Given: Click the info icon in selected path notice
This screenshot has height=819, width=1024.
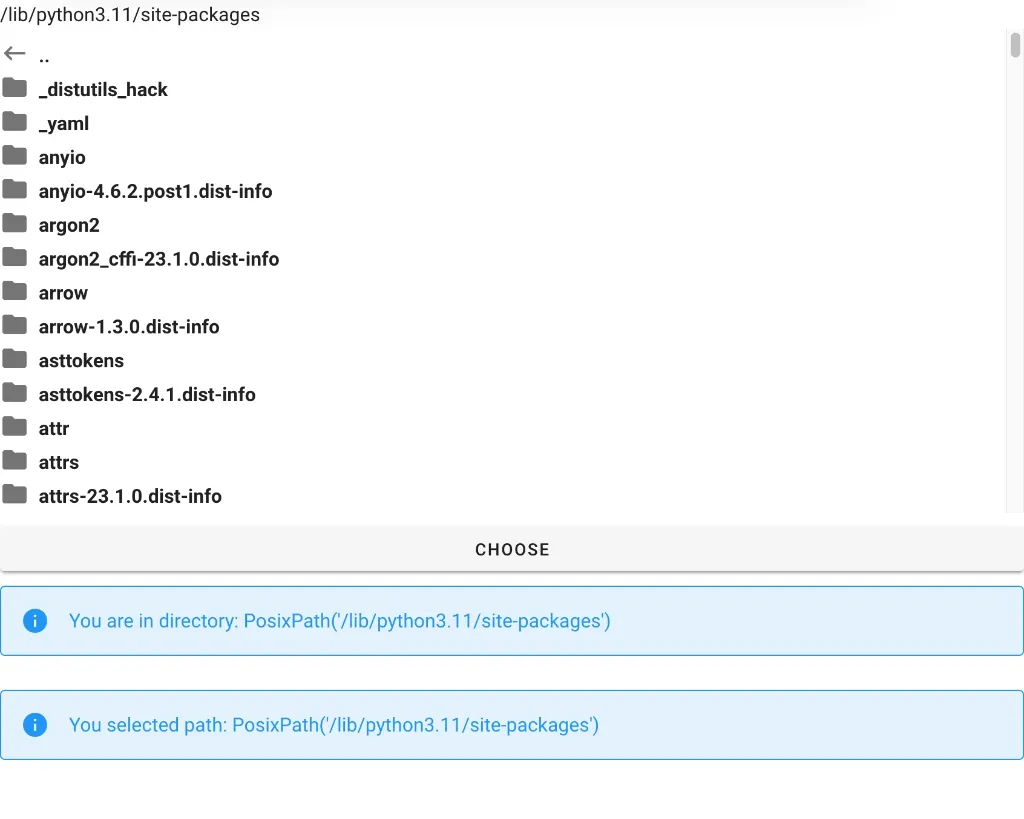Looking at the screenshot, I should [35, 725].
